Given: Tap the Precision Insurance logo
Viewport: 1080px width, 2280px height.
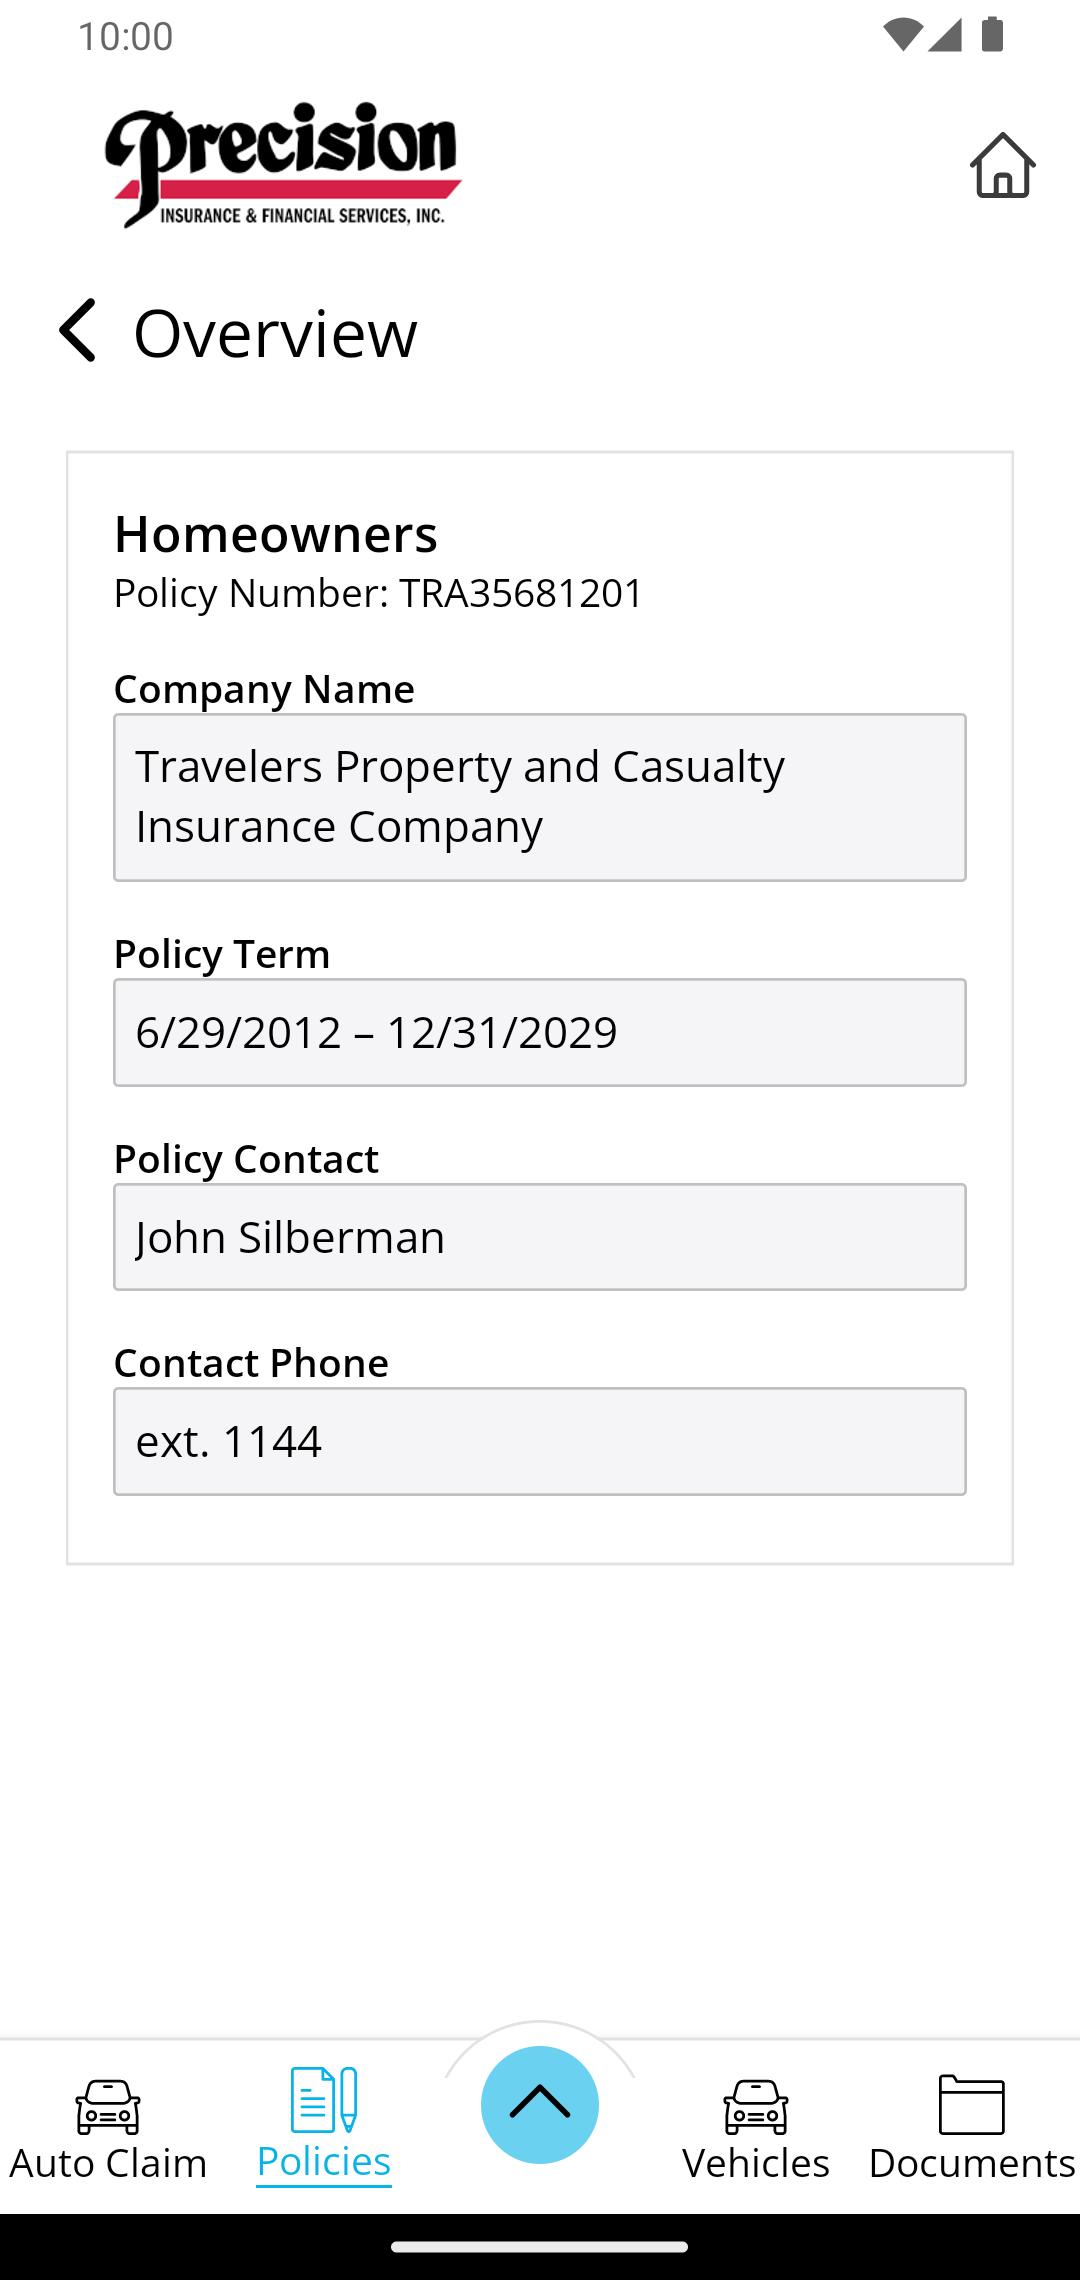Looking at the screenshot, I should pos(283,166).
